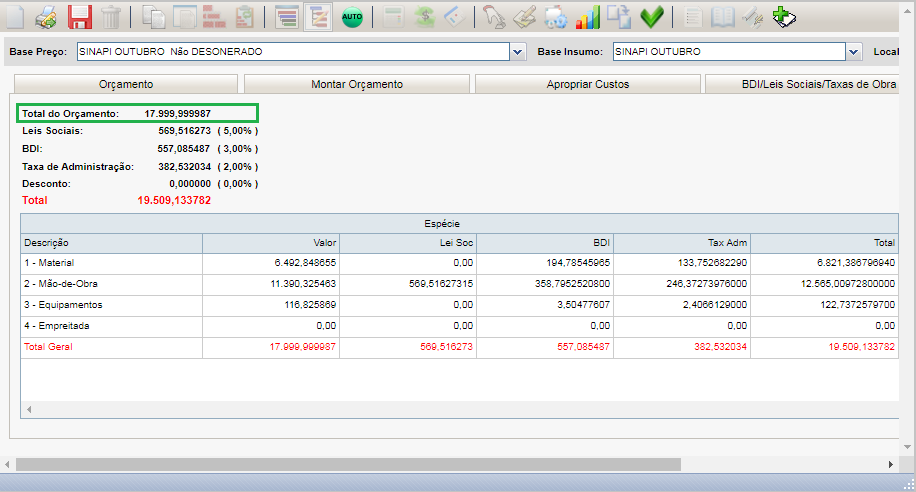Click the Equipamentos value 116,825869
The width and height of the screenshot is (916, 492).
click(310, 305)
